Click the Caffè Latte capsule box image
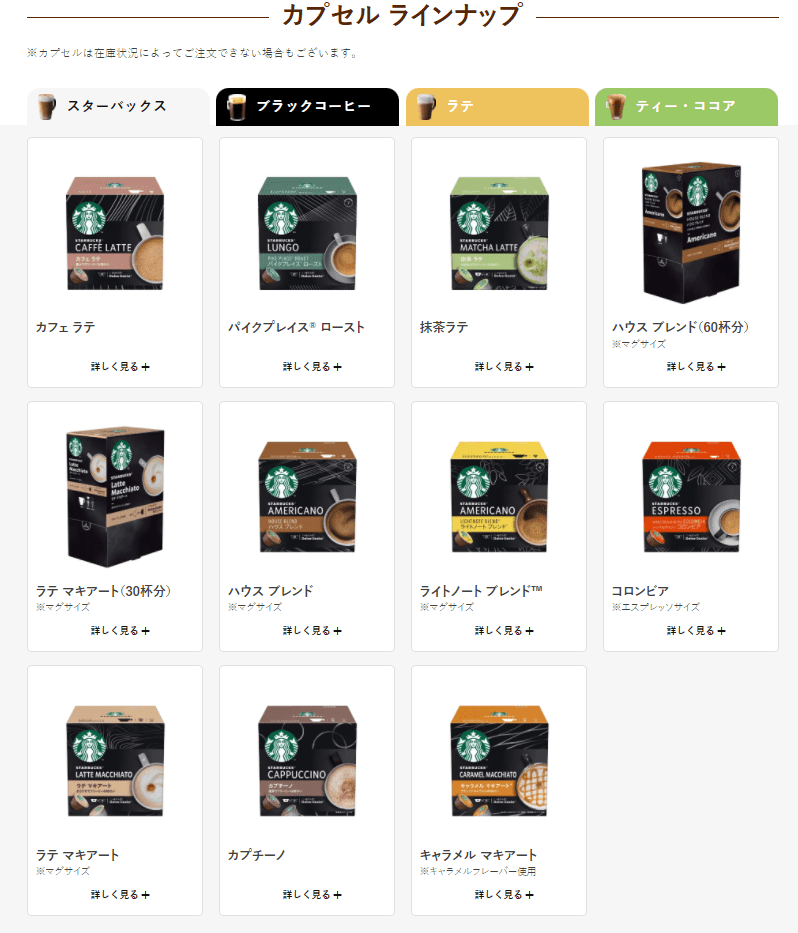The height and width of the screenshot is (933, 798). (115, 233)
